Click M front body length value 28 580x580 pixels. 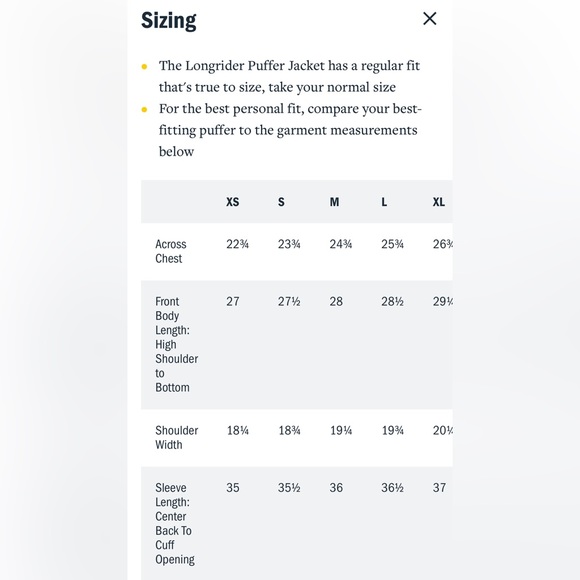click(x=336, y=301)
